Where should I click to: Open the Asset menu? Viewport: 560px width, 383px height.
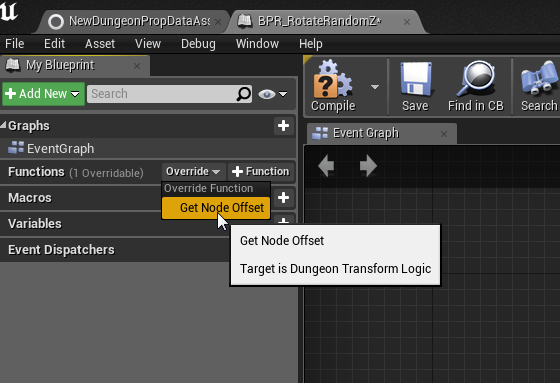click(100, 44)
